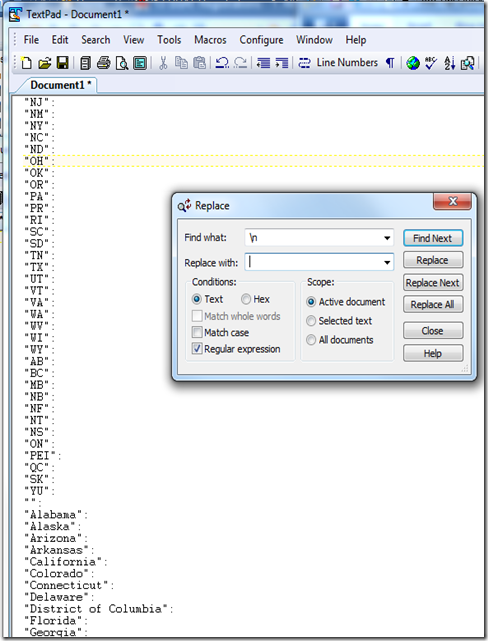Click the "WY" line in document
This screenshot has width=488, height=641.
click(x=39, y=350)
